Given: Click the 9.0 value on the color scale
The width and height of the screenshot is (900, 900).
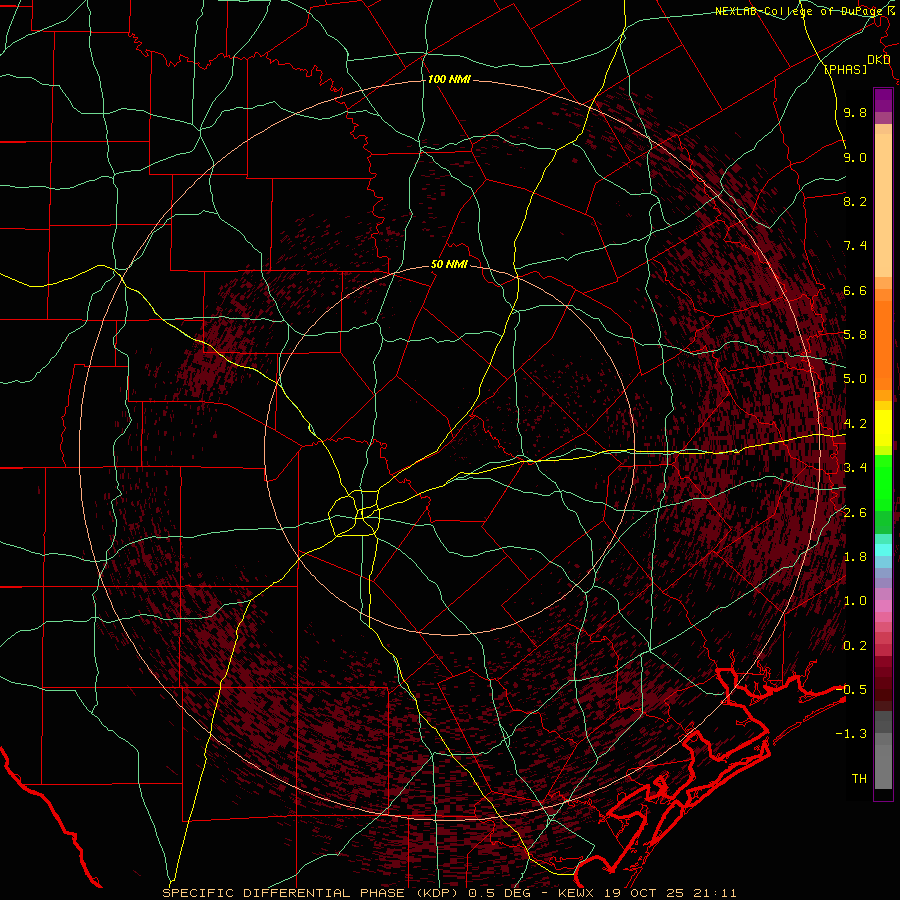Looking at the screenshot, I should click(855, 157).
